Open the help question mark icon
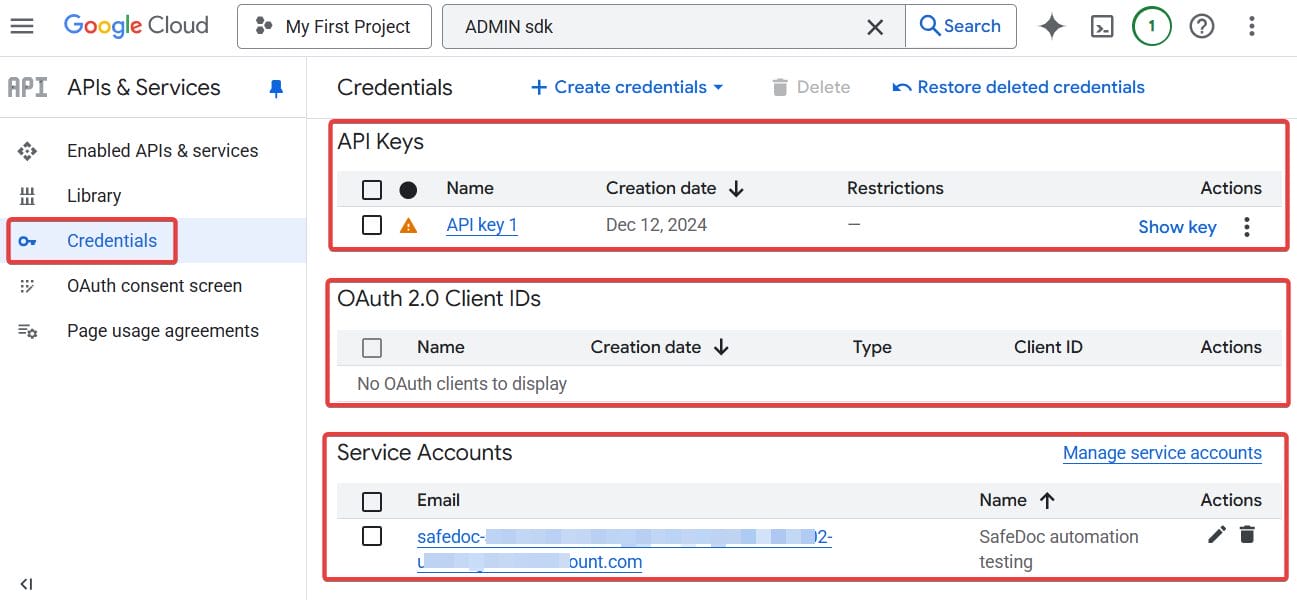 pos(1201,27)
